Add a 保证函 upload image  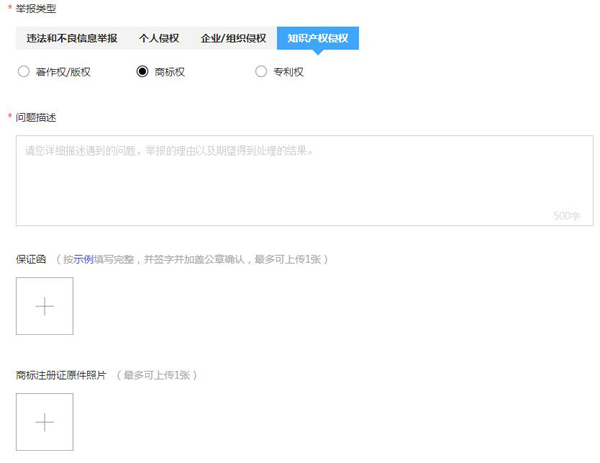coord(45,306)
